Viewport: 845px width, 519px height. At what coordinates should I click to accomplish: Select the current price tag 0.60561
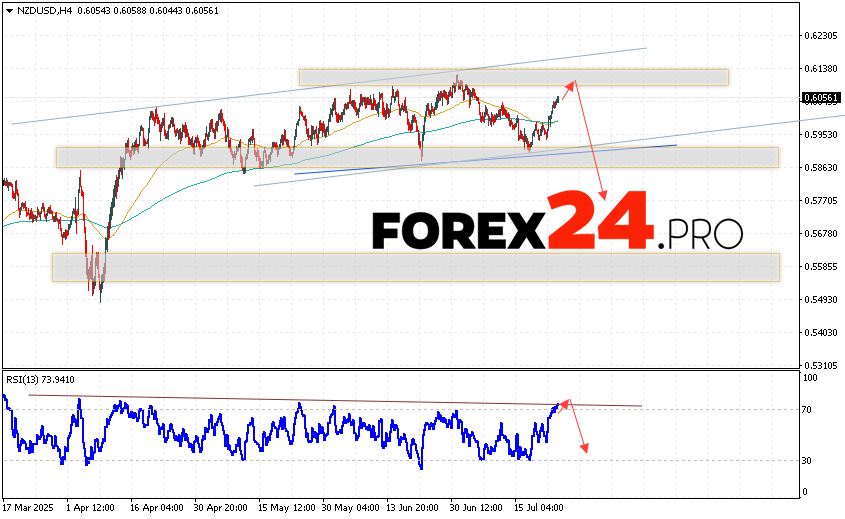[x=821, y=98]
